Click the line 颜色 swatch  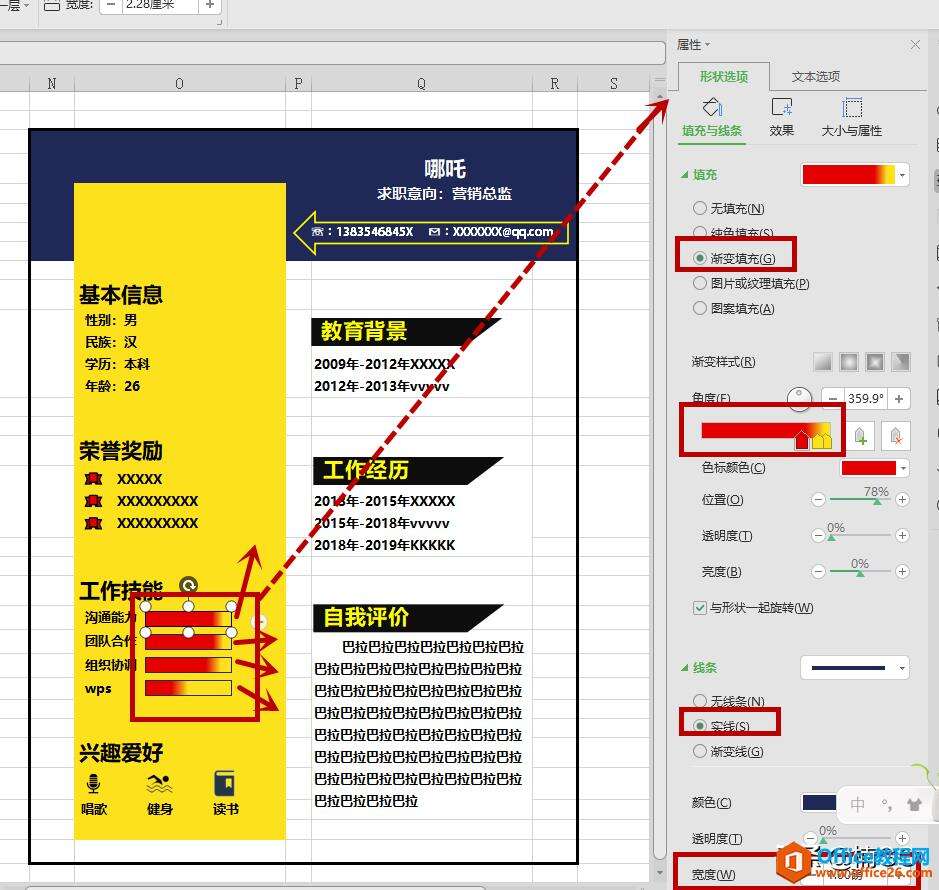[x=819, y=803]
